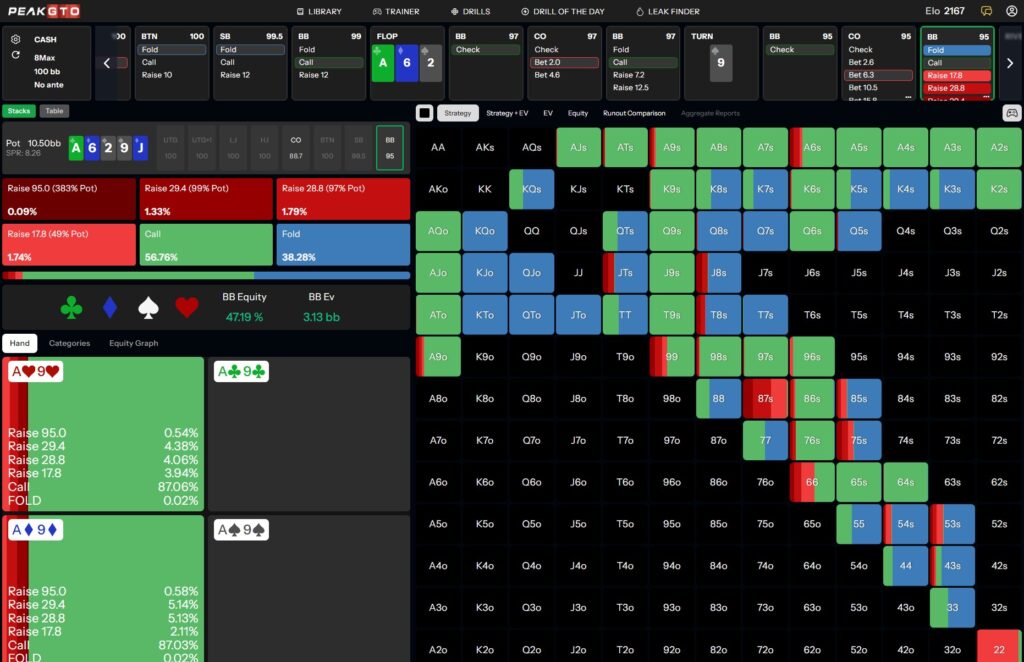The height and width of the screenshot is (662, 1024).
Task: Toggle the square checkbox left of Strategy
Action: pyautogui.click(x=424, y=113)
